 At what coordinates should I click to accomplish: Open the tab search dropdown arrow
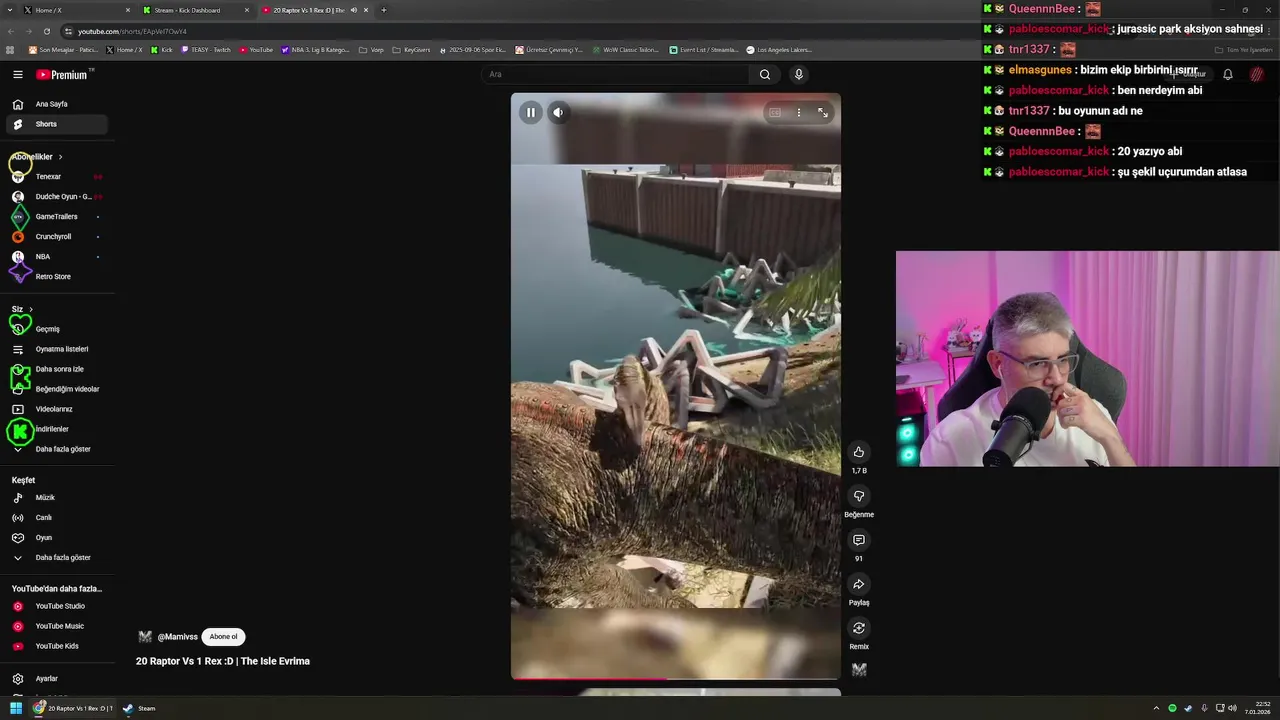(x=10, y=10)
